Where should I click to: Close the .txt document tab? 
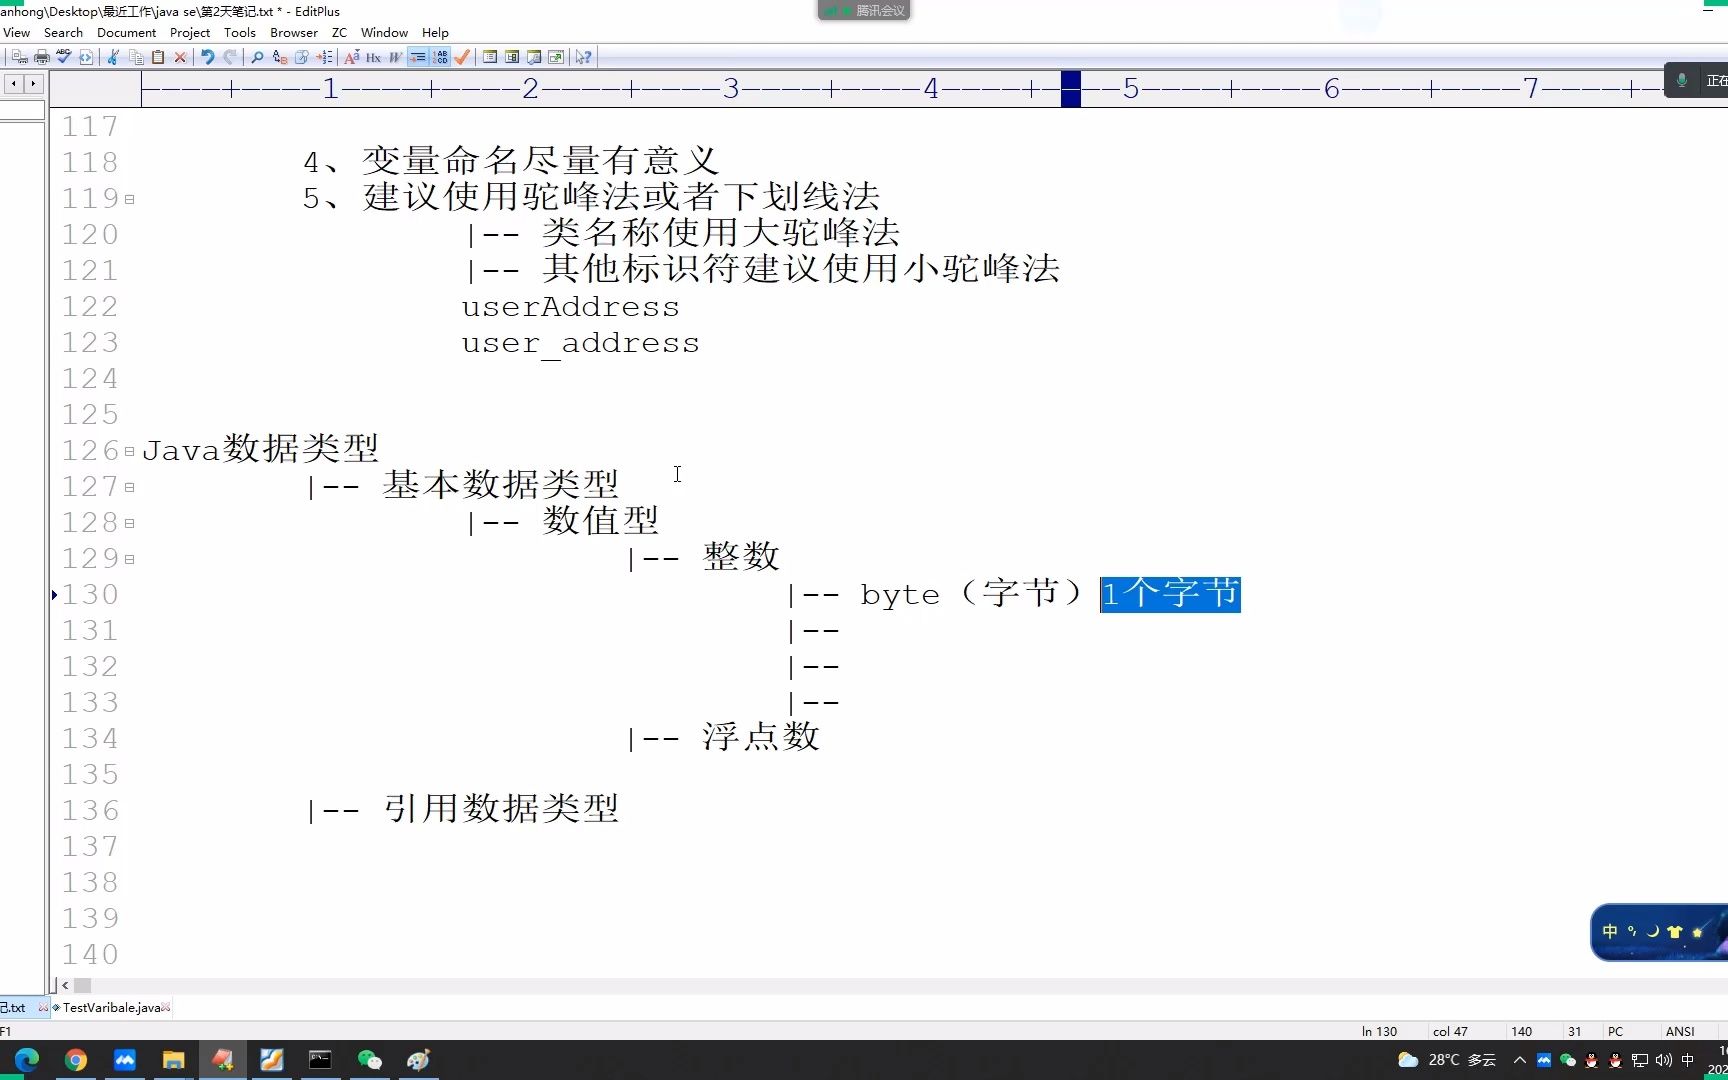pyautogui.click(x=43, y=1007)
